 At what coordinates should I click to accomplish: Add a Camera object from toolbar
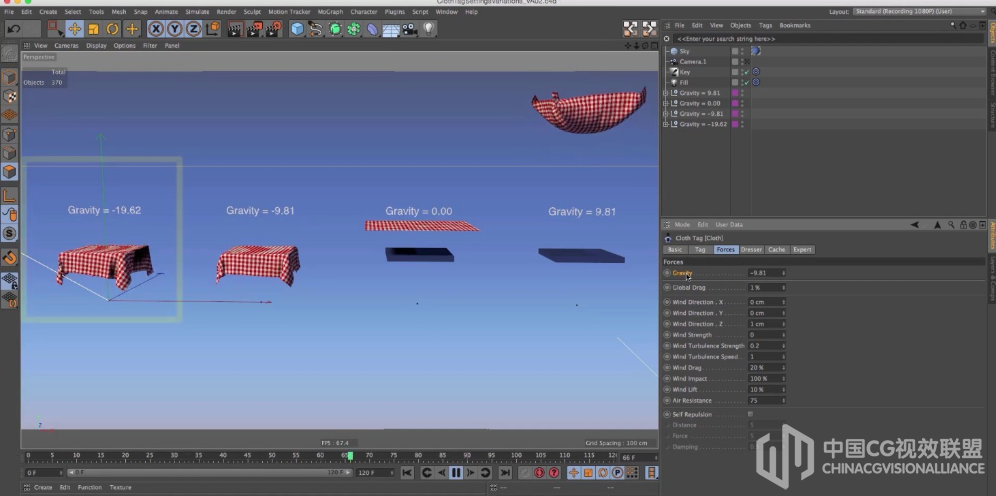pos(410,29)
